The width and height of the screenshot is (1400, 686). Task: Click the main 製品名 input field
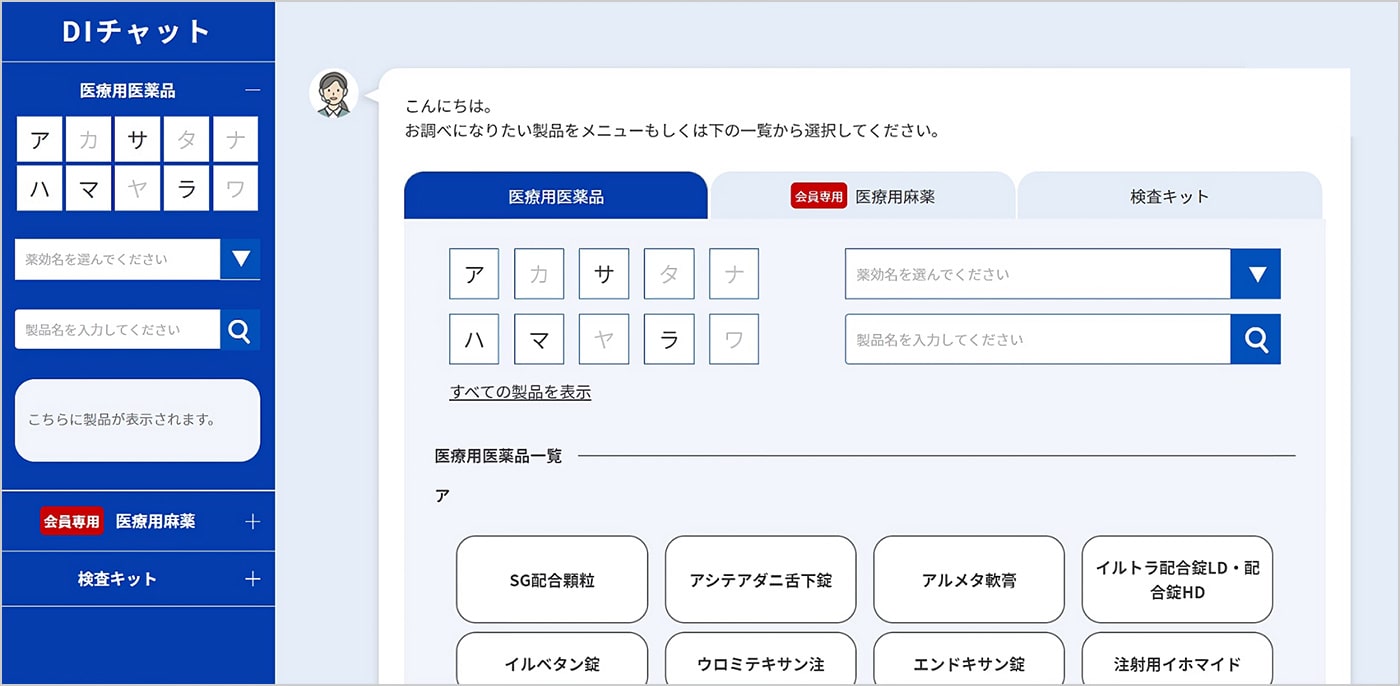coord(1037,340)
